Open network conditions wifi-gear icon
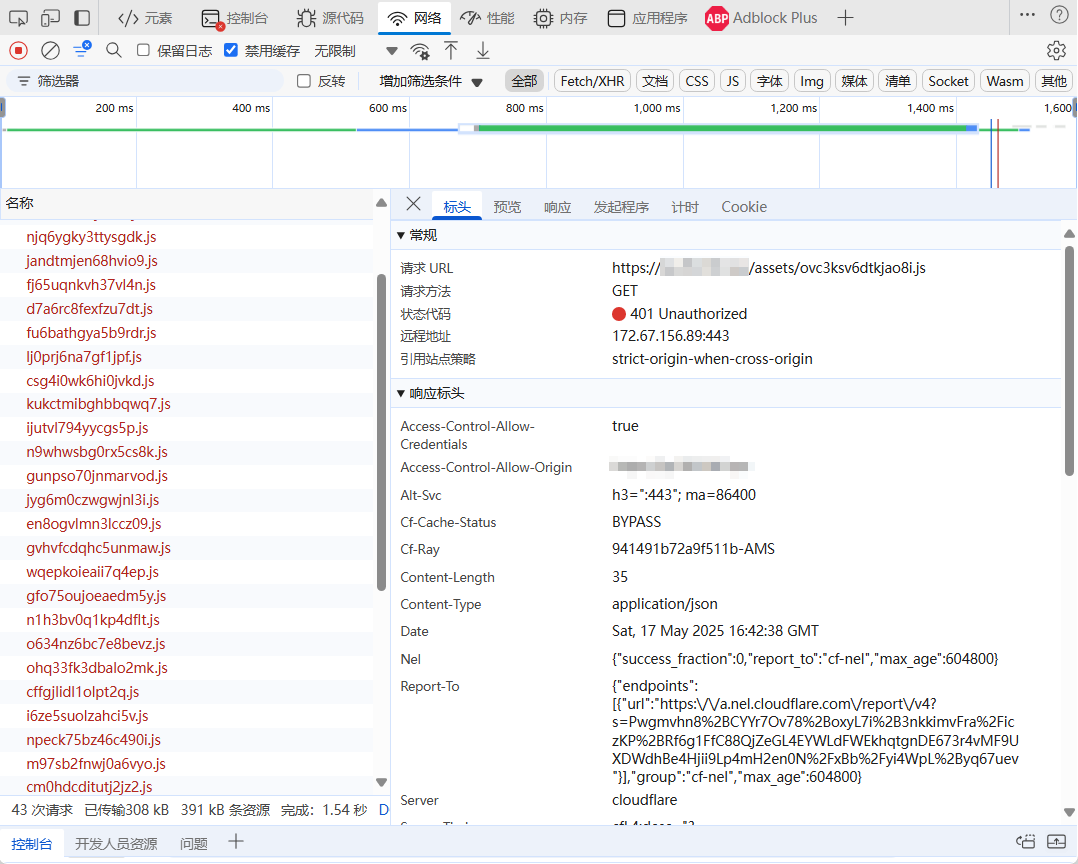The width and height of the screenshot is (1078, 864). pos(420,51)
